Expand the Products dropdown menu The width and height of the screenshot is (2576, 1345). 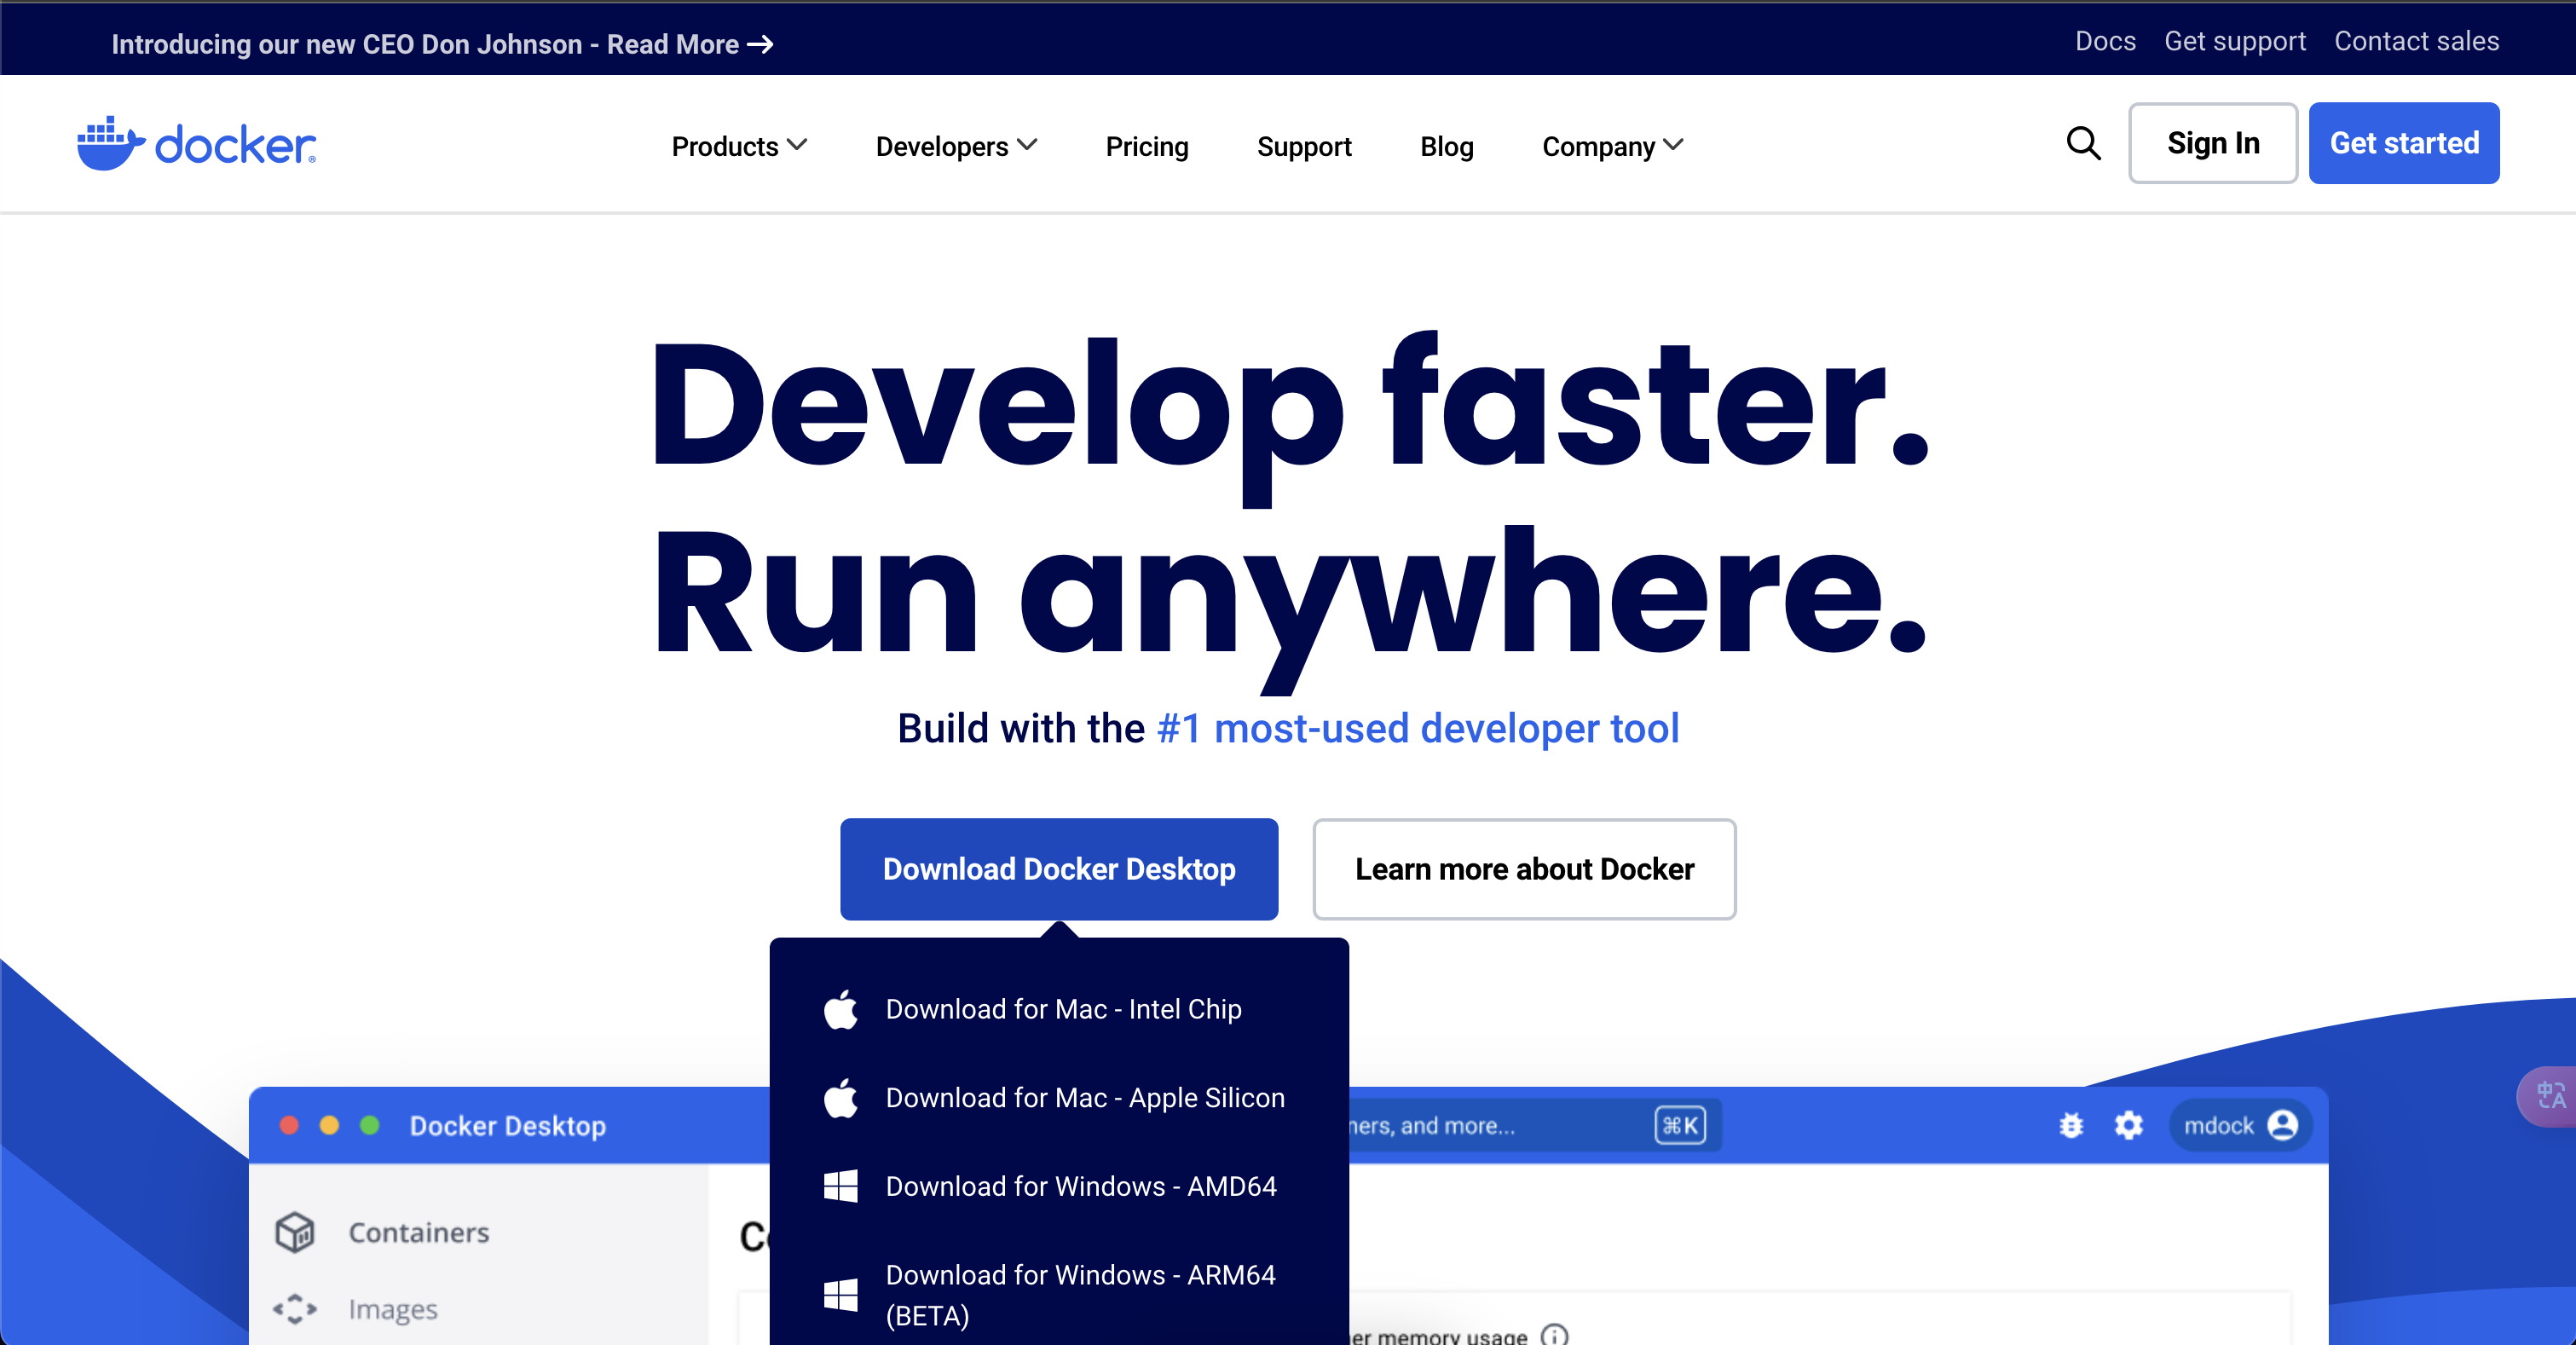pyautogui.click(x=738, y=146)
